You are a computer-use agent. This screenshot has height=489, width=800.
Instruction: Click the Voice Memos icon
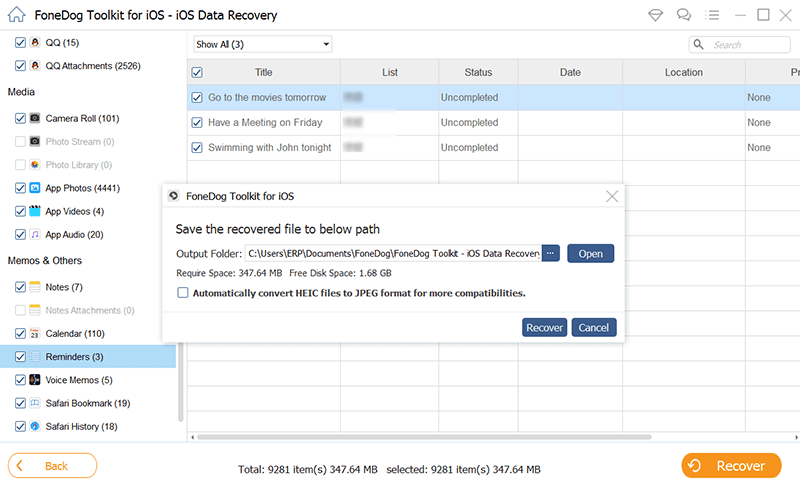(35, 380)
